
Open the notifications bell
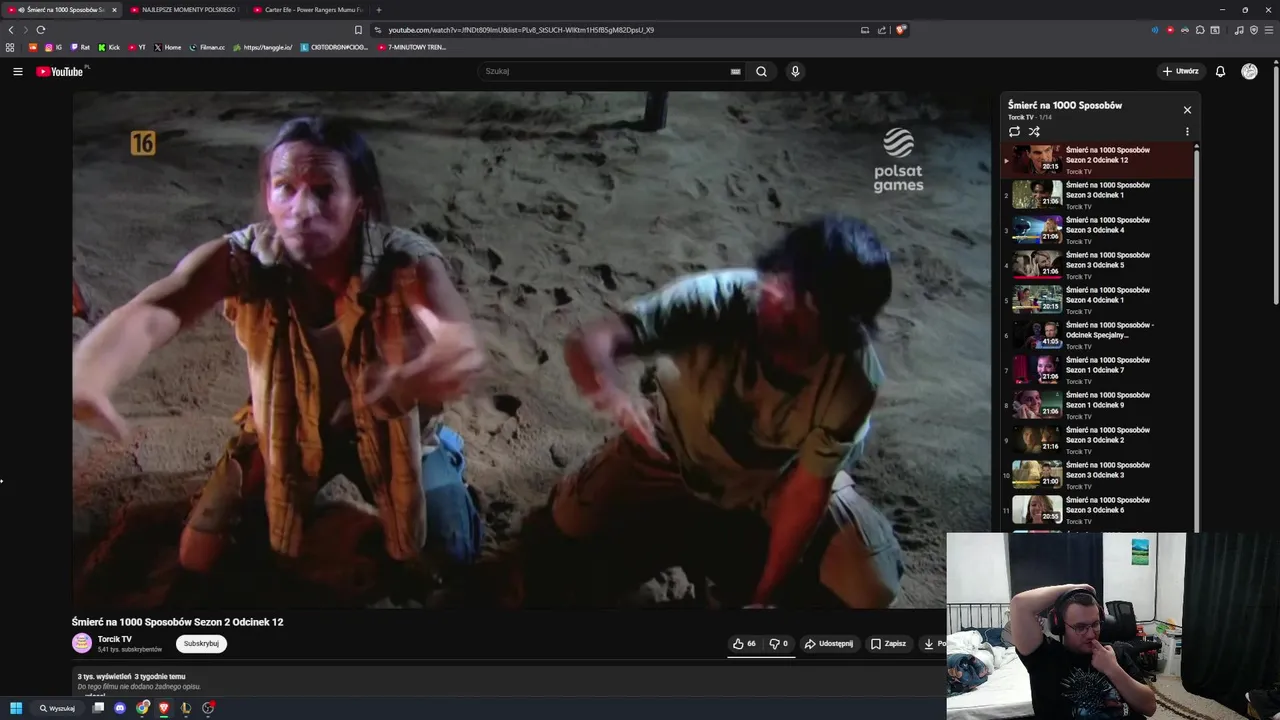tap(1220, 71)
